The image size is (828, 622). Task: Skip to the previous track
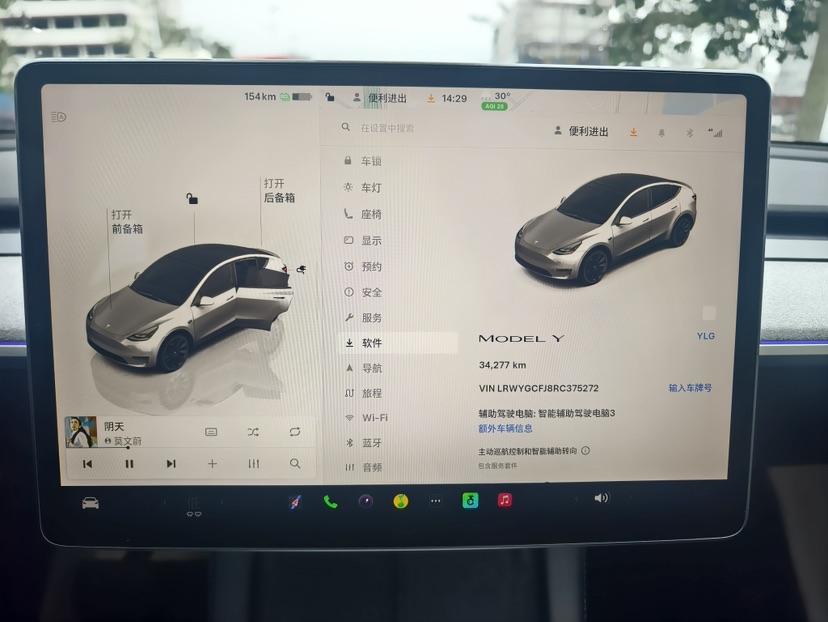click(88, 464)
